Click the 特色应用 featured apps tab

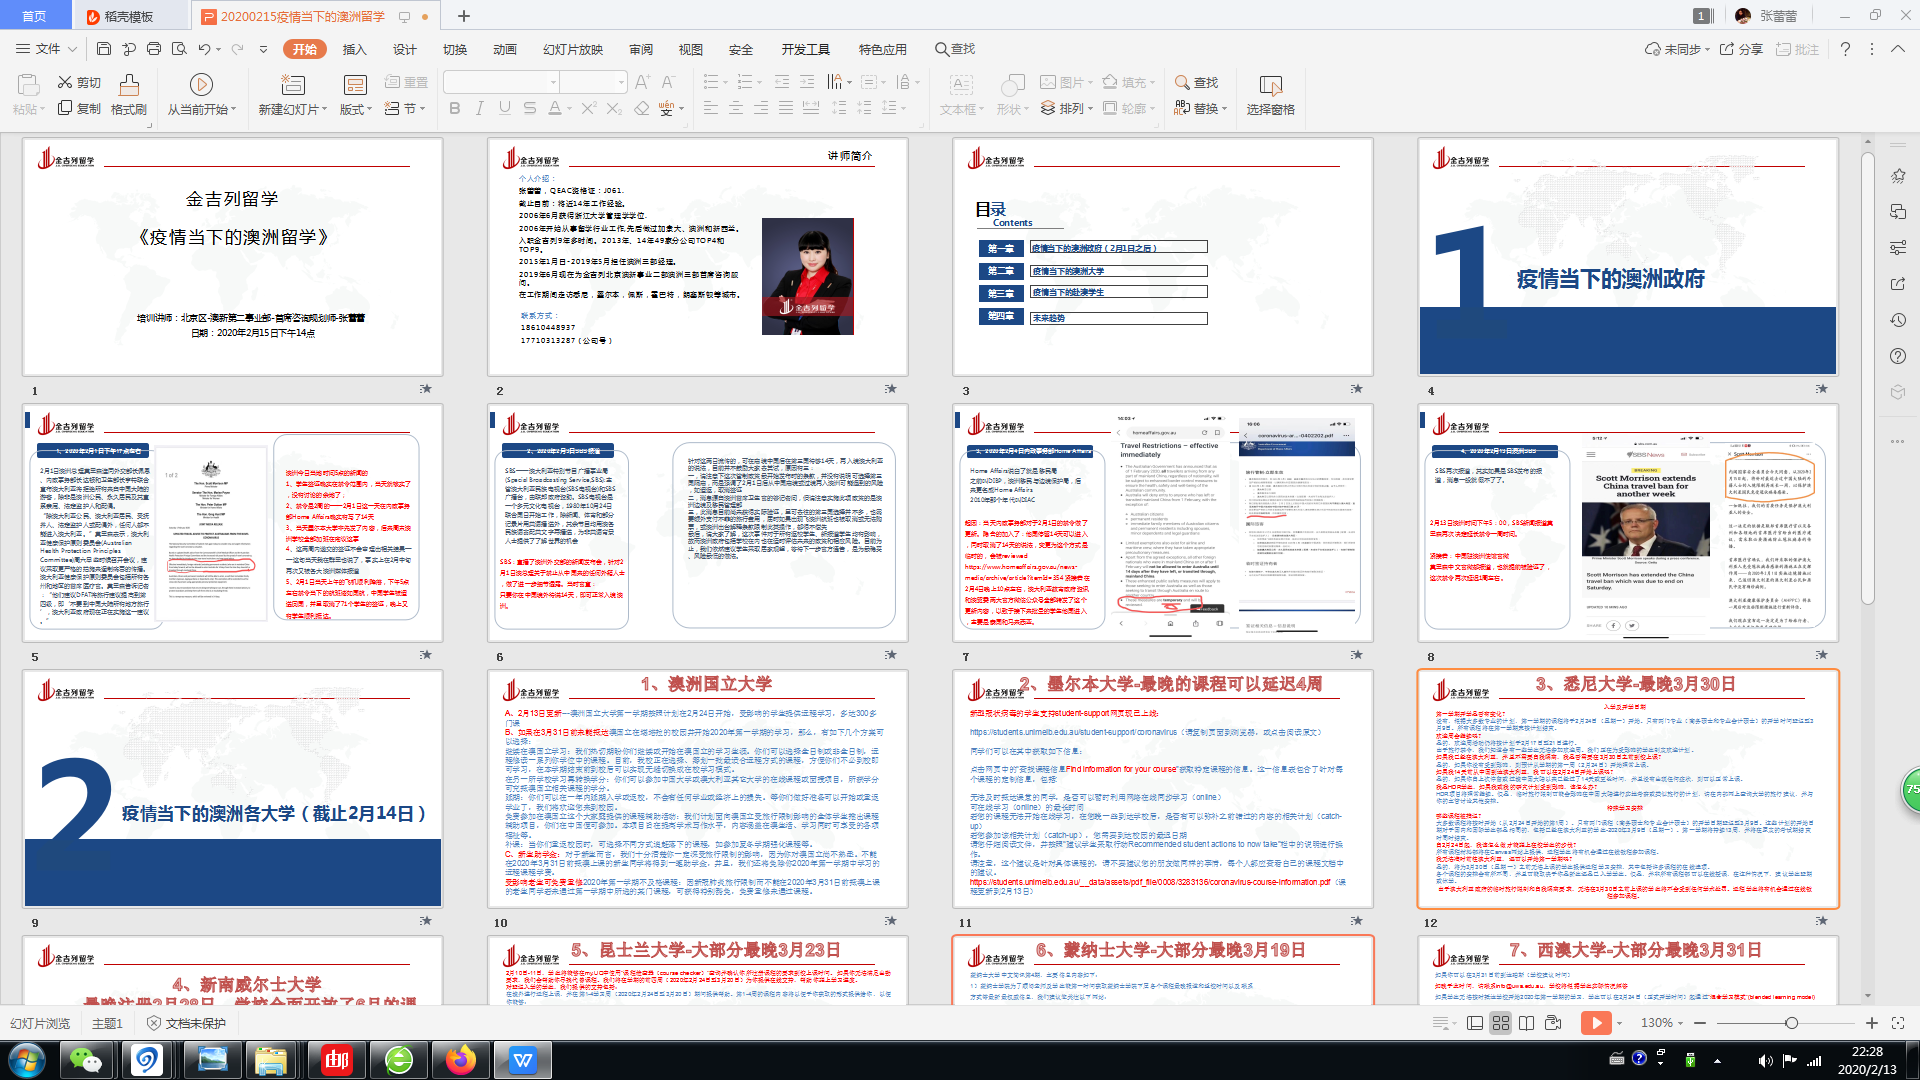883,49
